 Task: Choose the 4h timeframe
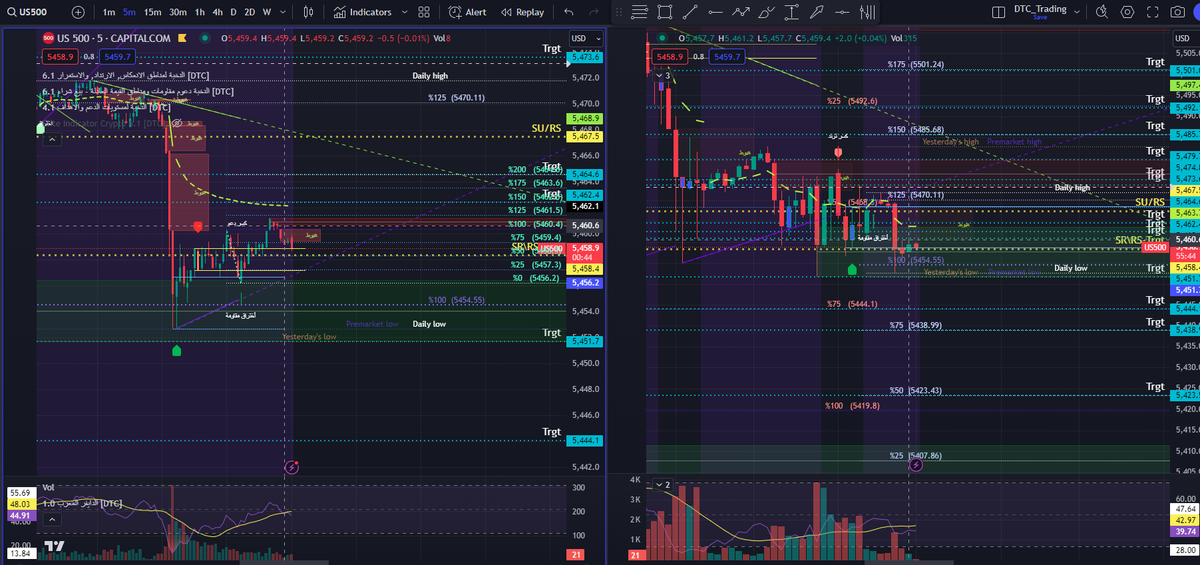tap(218, 12)
